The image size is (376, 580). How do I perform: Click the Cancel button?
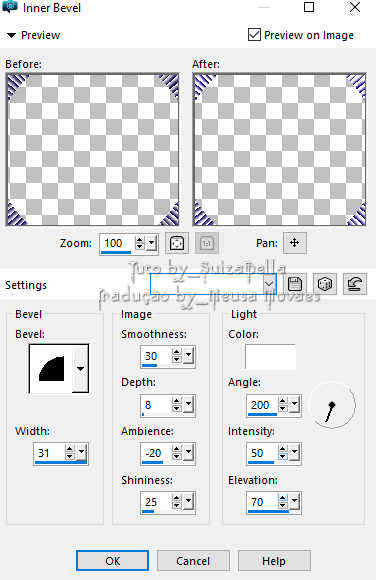pos(193,561)
